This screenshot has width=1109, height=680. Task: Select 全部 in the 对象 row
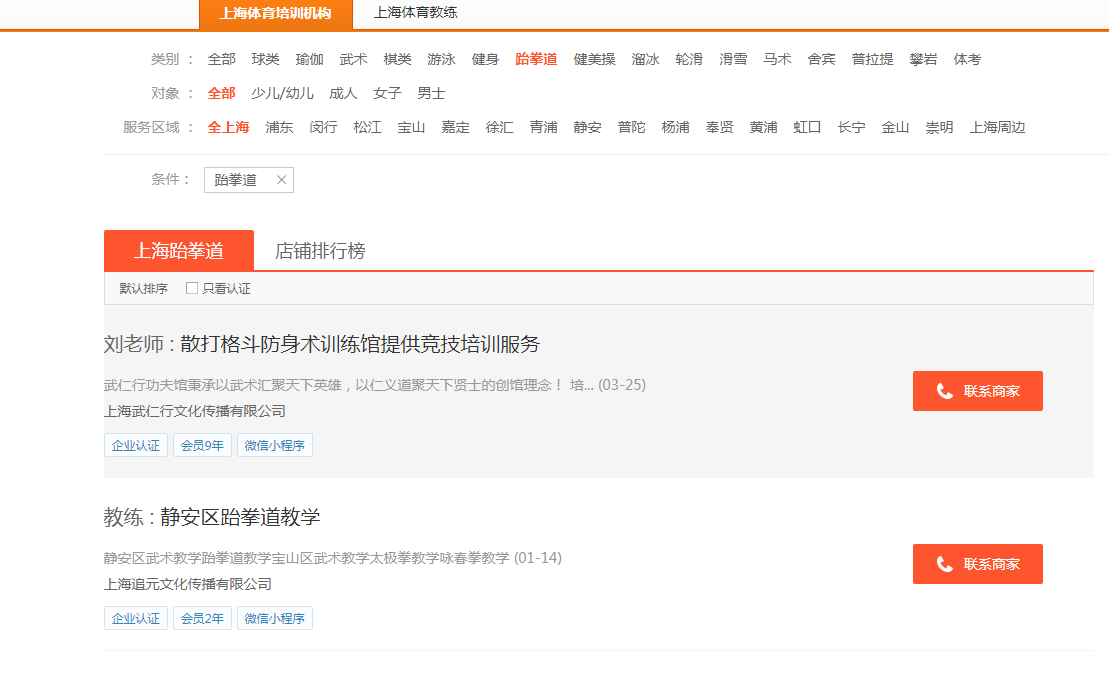[221, 93]
